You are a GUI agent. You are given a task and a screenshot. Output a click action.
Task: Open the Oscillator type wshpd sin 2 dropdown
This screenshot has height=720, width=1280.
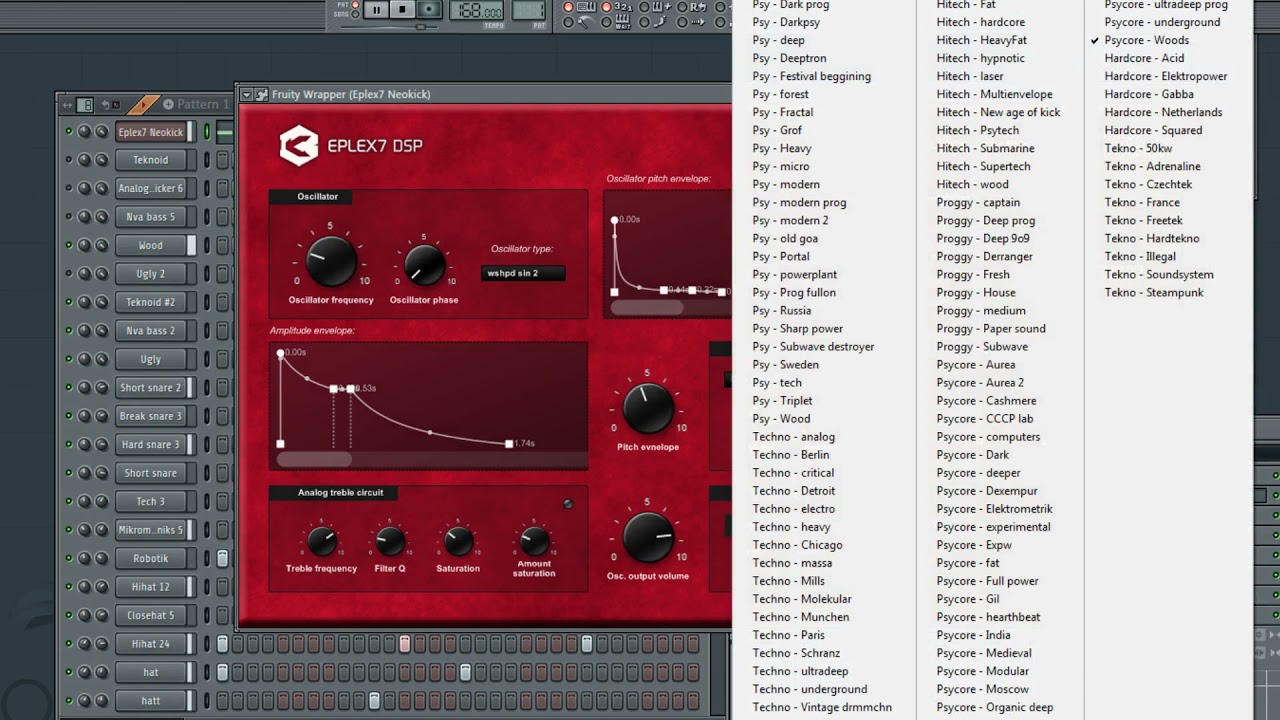(523, 273)
